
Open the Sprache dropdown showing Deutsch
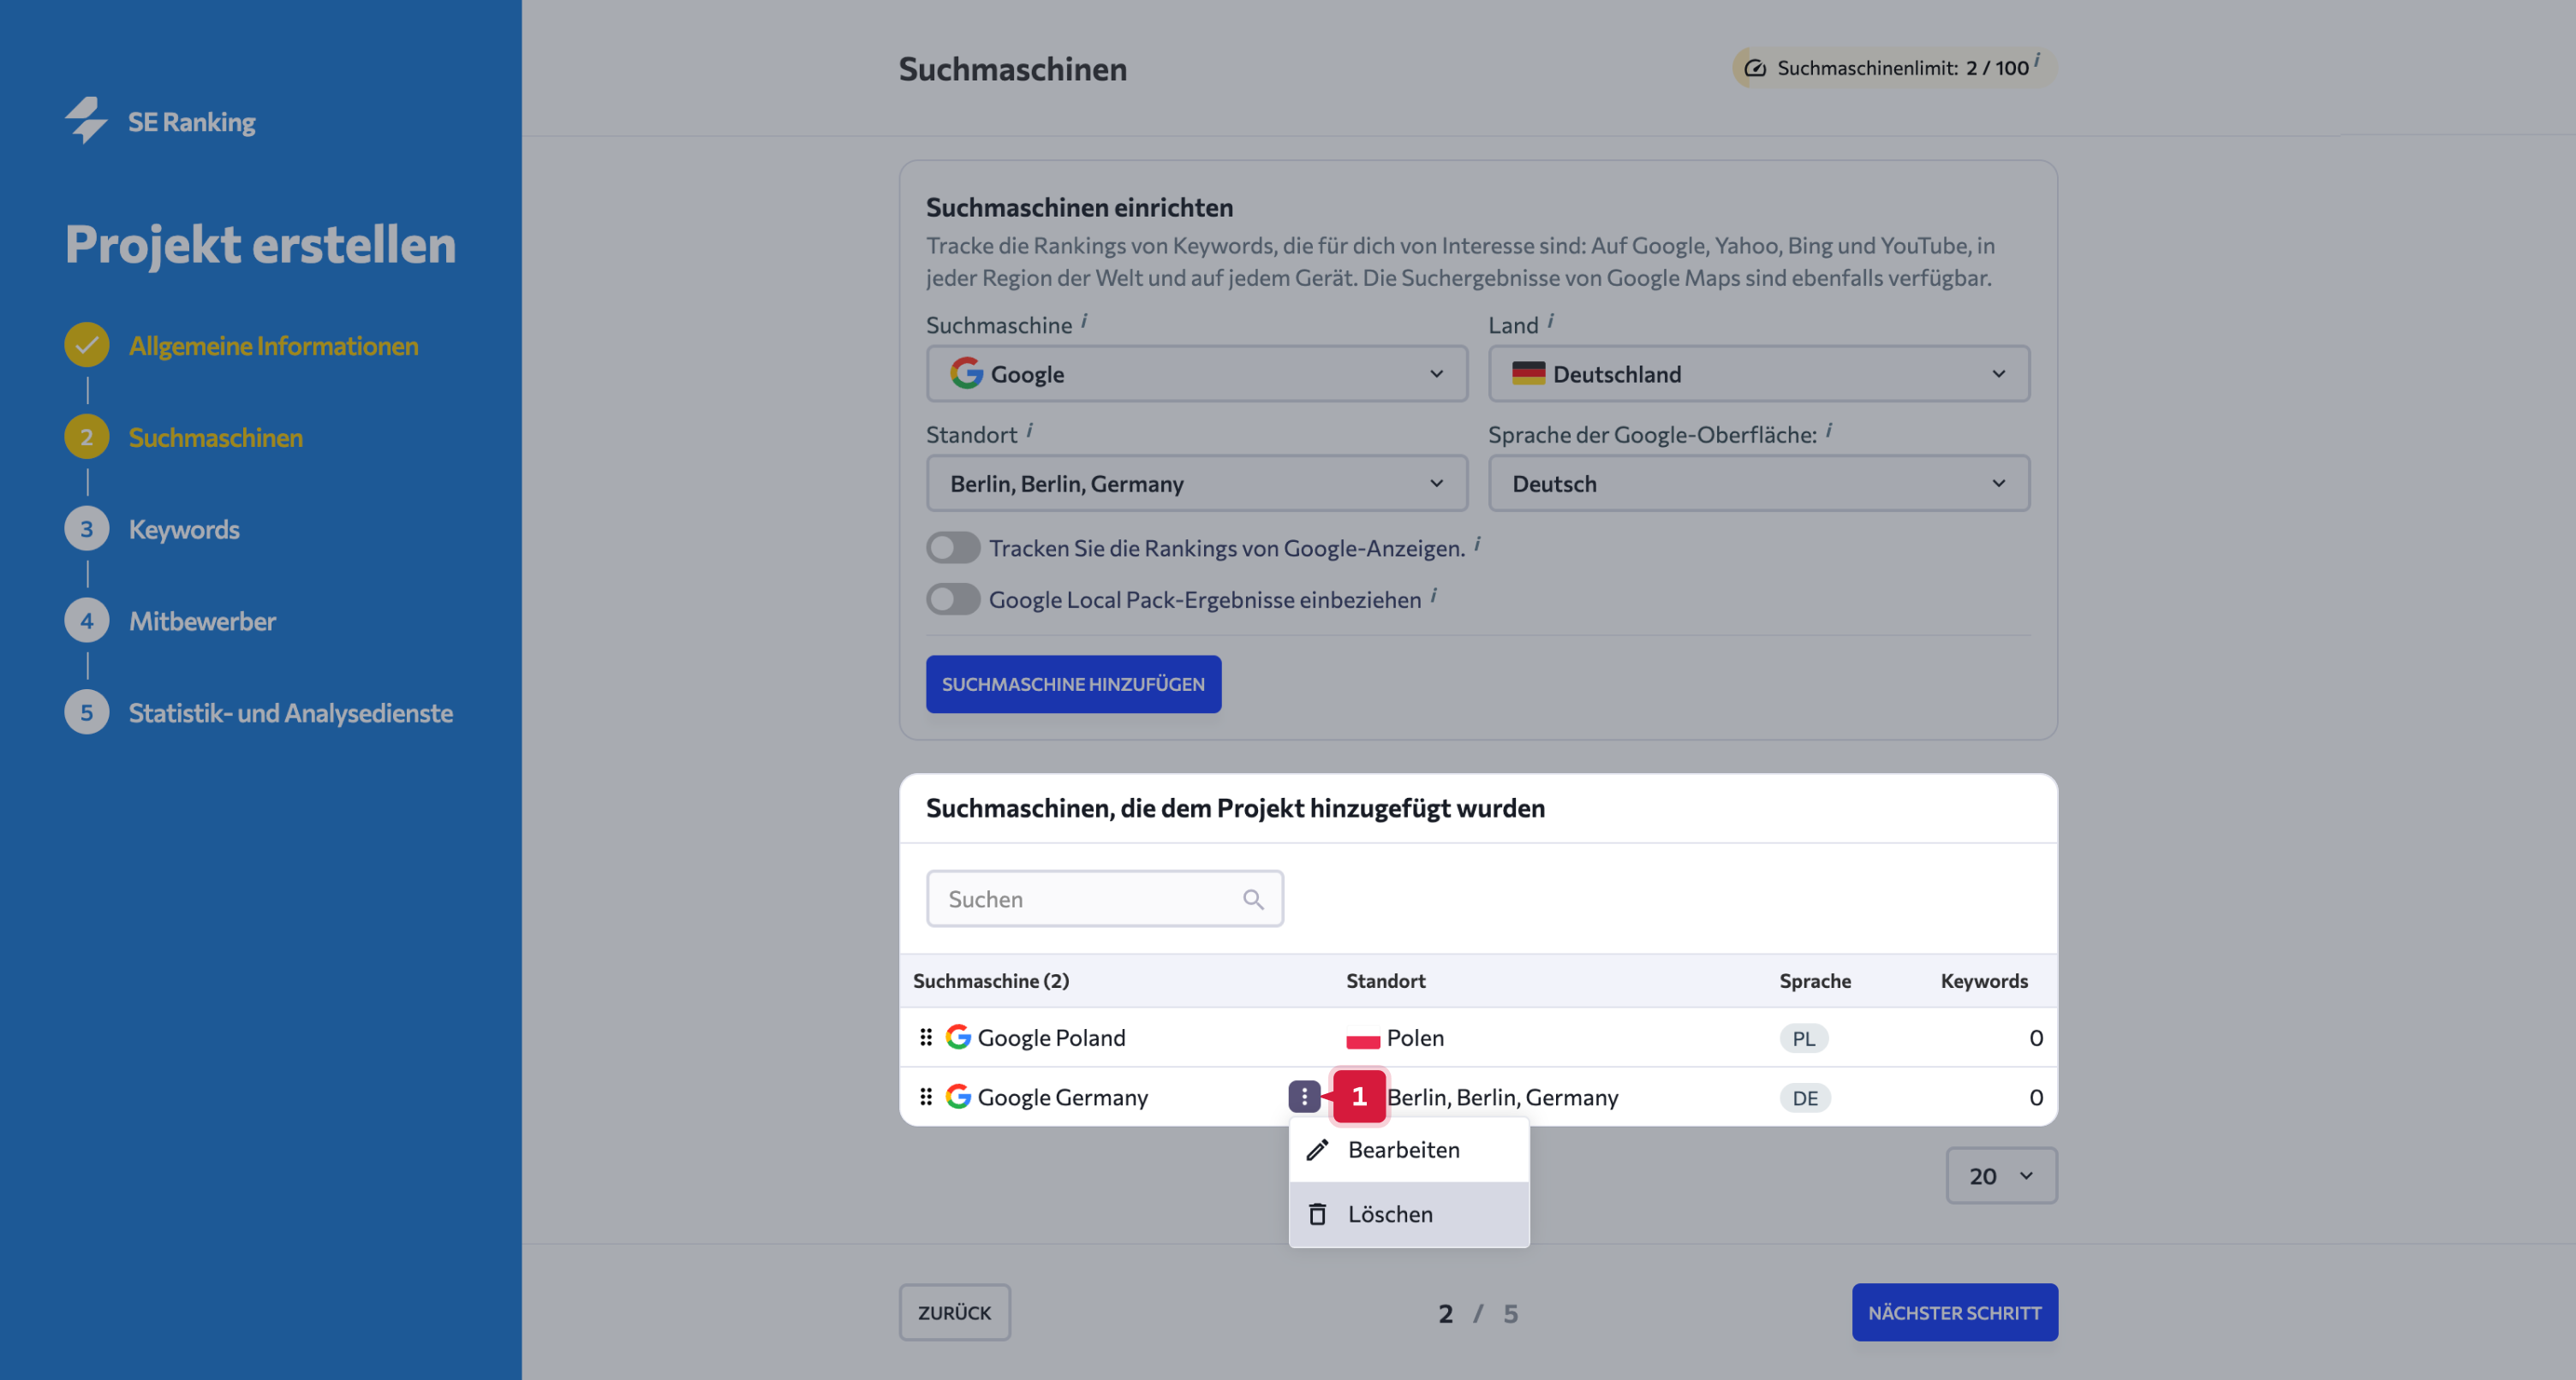(1759, 484)
